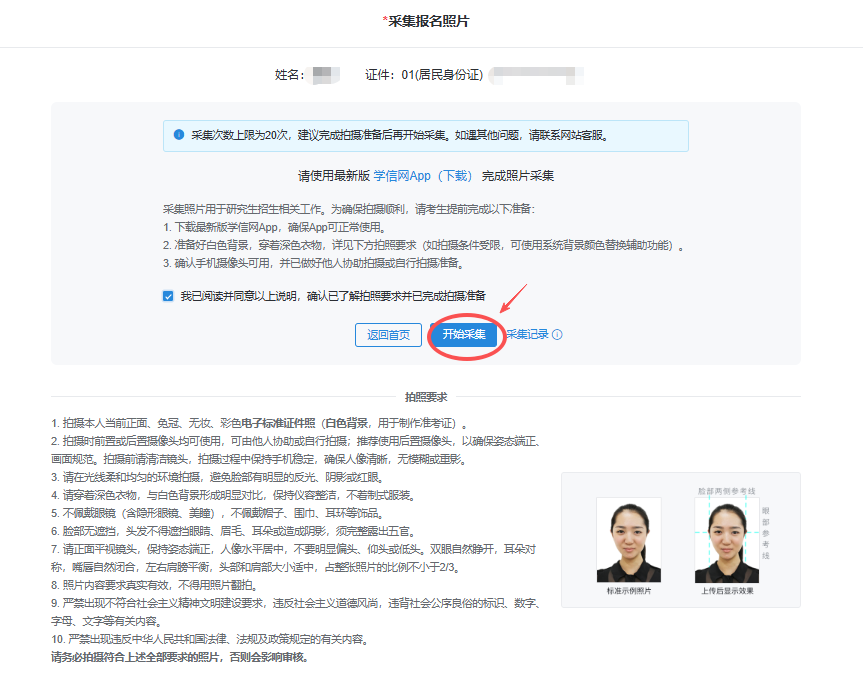Open the 学信网App（下载）link

coord(423,176)
